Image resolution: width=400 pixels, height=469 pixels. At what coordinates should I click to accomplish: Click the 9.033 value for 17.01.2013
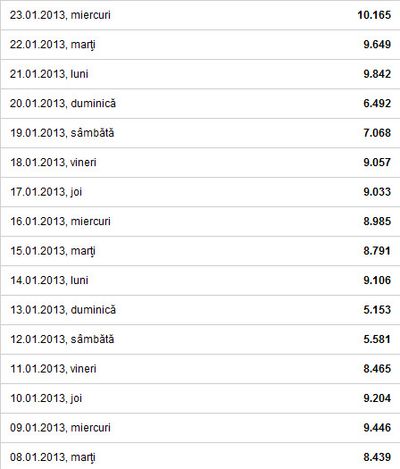[377, 192]
